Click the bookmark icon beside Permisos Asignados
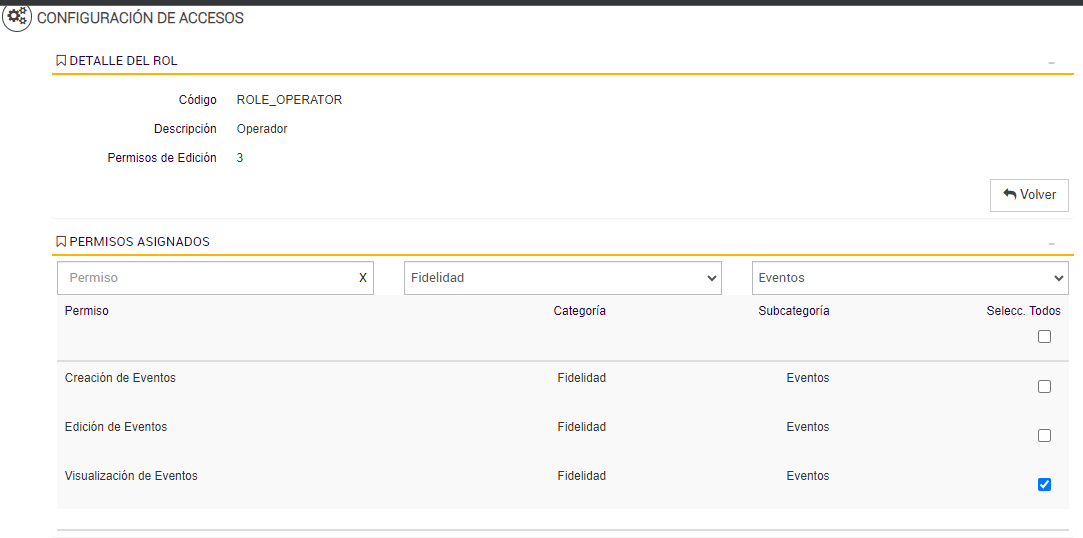Viewport: 1083px width, 538px height. (61, 242)
